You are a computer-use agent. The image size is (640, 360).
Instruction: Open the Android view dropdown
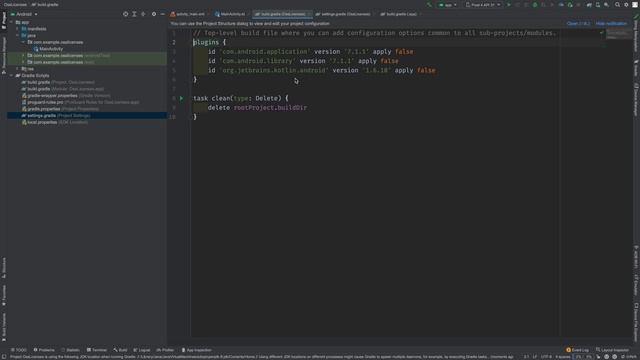pyautogui.click(x=24, y=14)
